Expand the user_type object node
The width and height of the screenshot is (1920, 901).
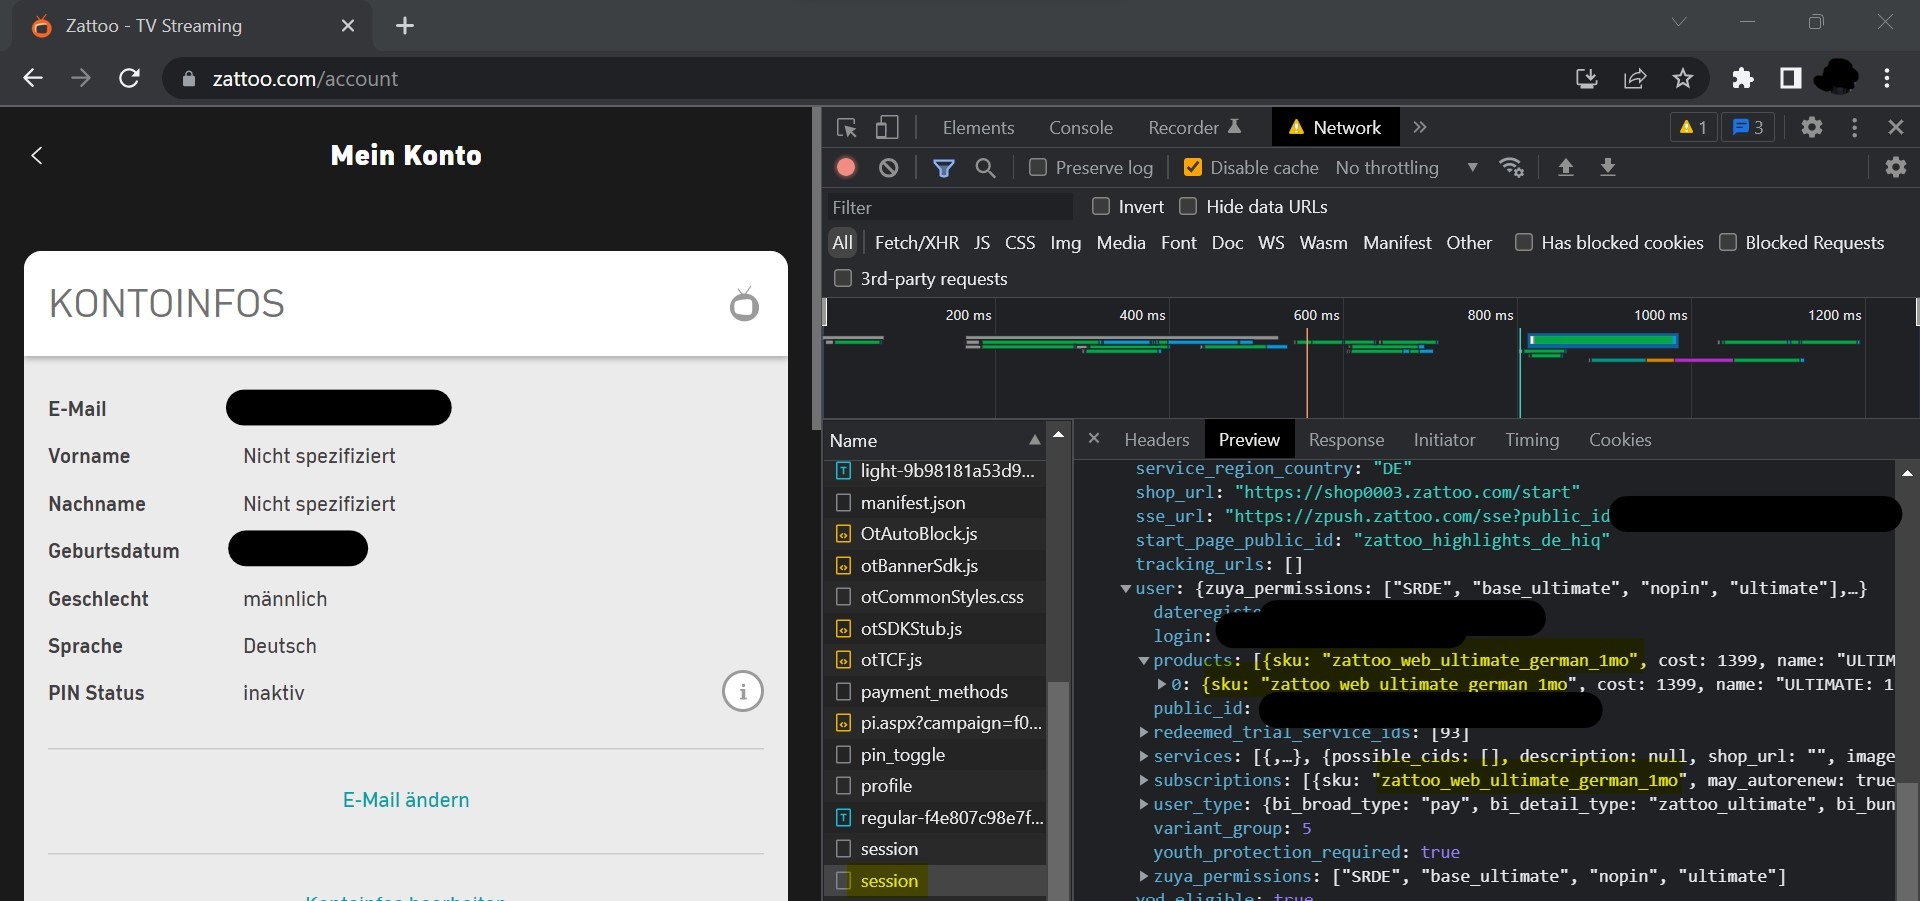(x=1144, y=804)
